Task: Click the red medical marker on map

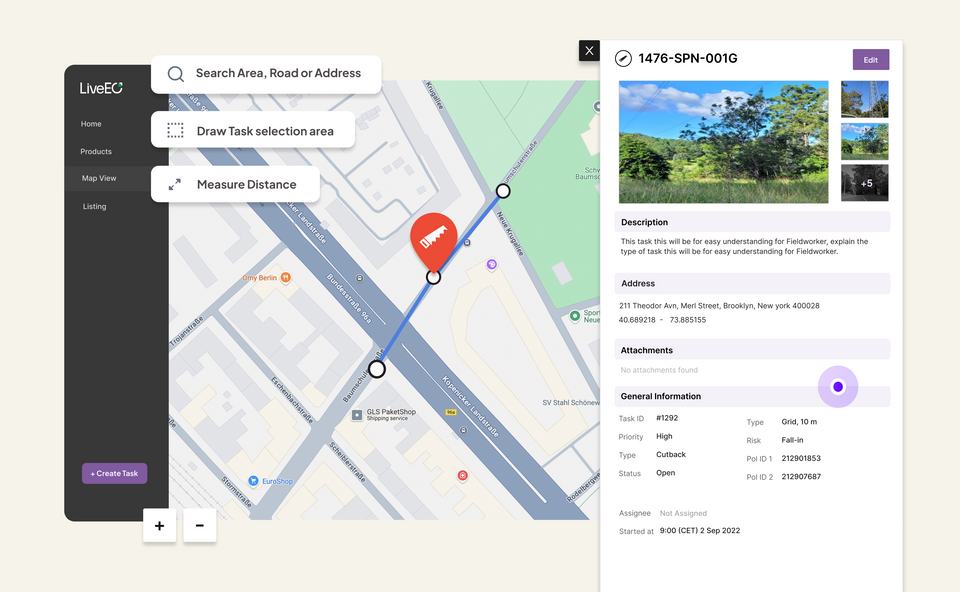Action: (462, 476)
